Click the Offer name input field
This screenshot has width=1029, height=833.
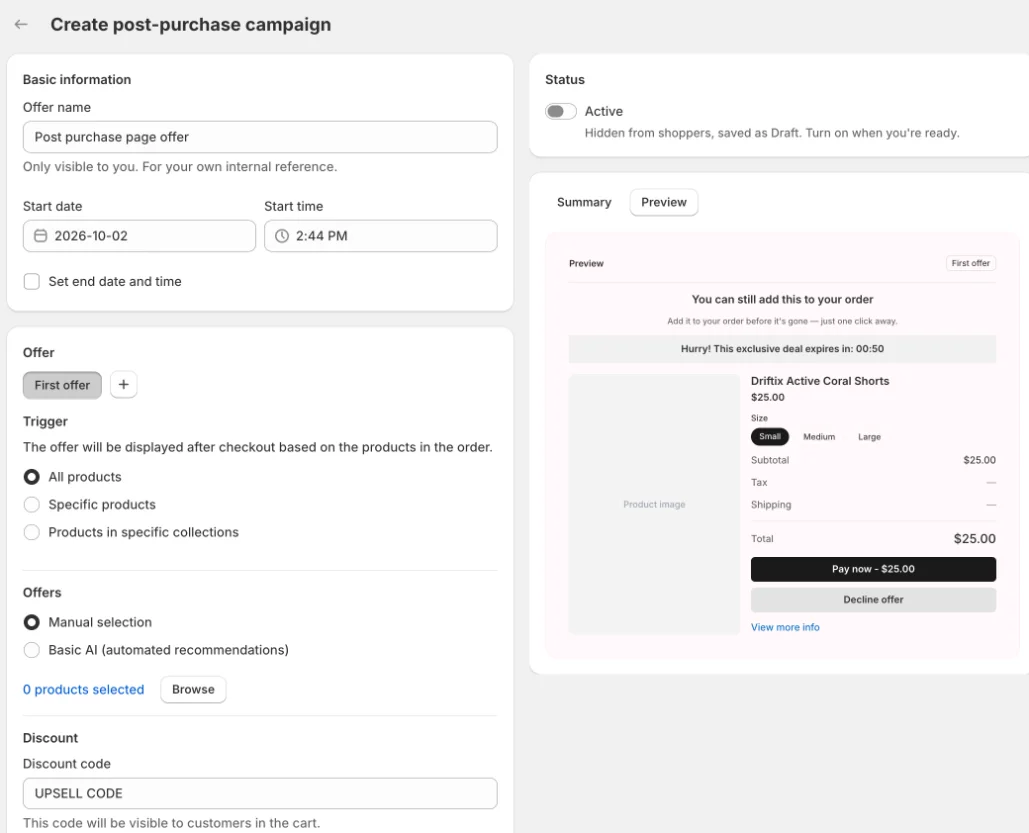[x=260, y=137]
